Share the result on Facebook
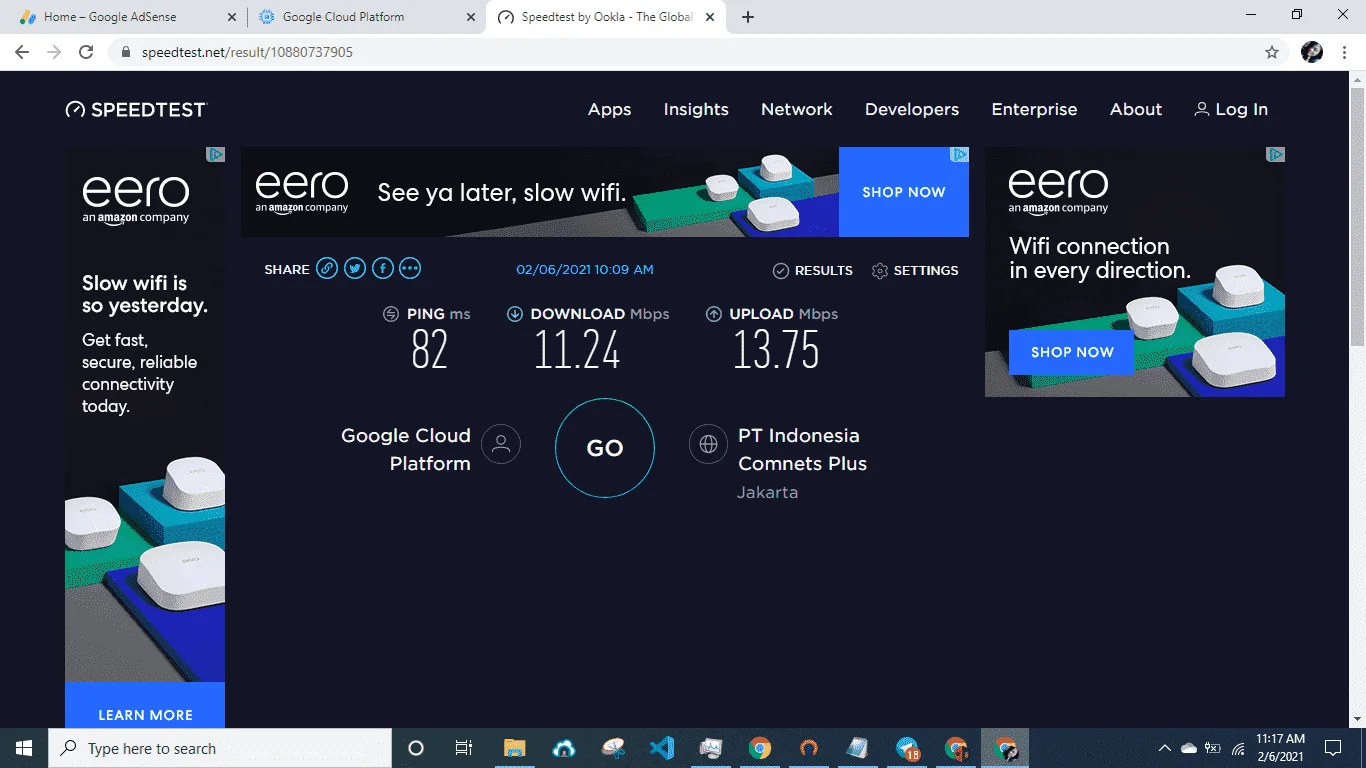 (382, 268)
